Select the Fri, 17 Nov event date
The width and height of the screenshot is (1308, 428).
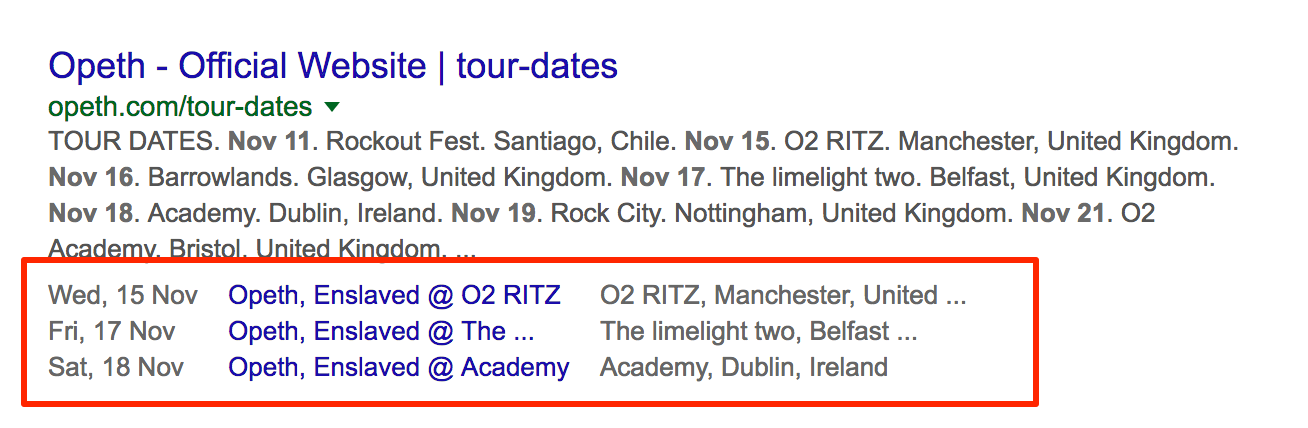click(x=111, y=331)
